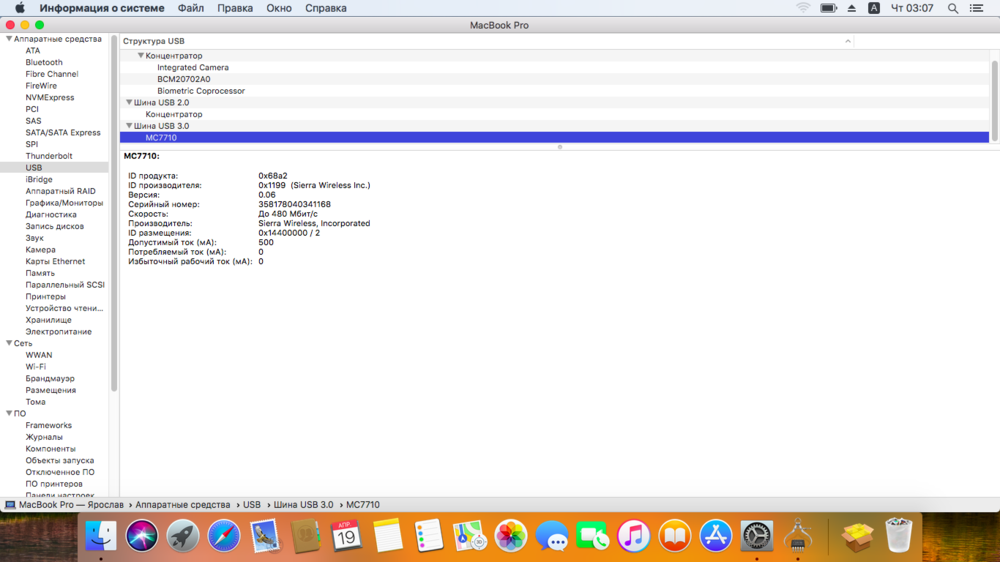Open Safari from the dock
The height and width of the screenshot is (562, 1000).
coord(224,537)
